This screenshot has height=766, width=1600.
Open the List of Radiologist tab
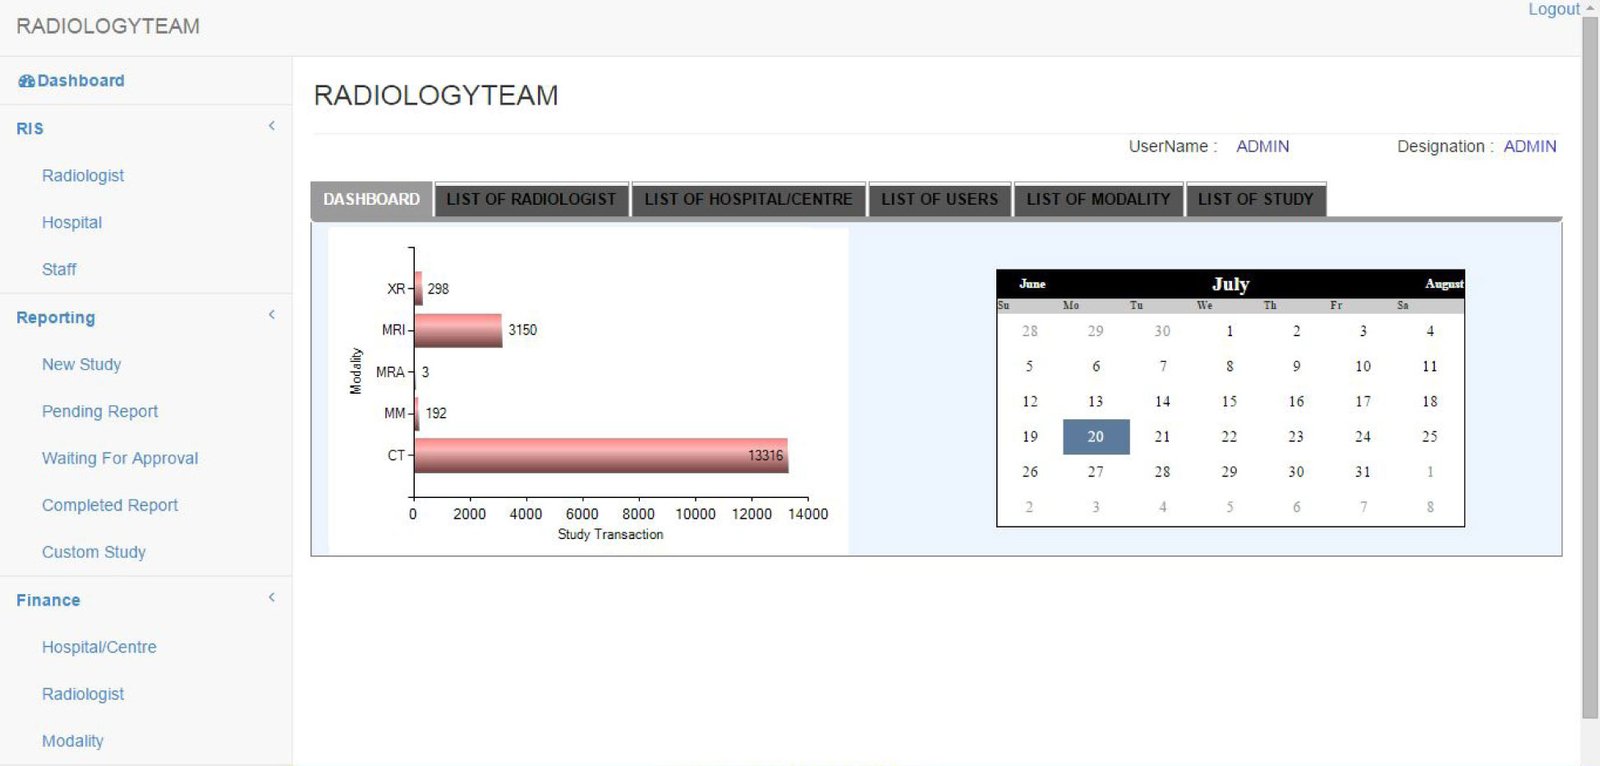[x=531, y=199]
